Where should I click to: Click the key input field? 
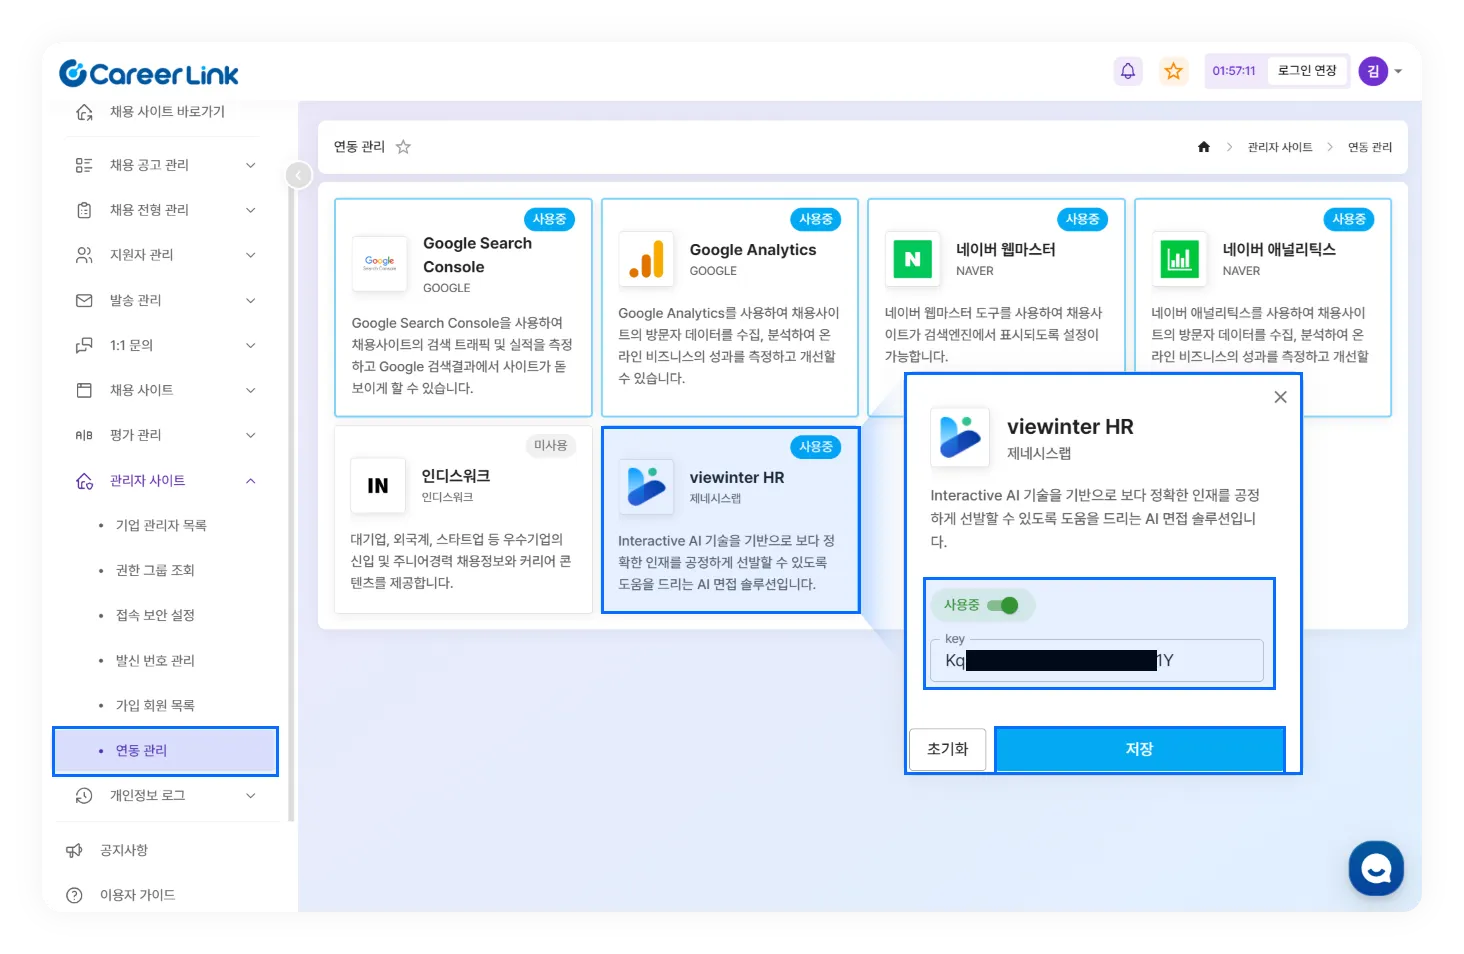(1097, 661)
